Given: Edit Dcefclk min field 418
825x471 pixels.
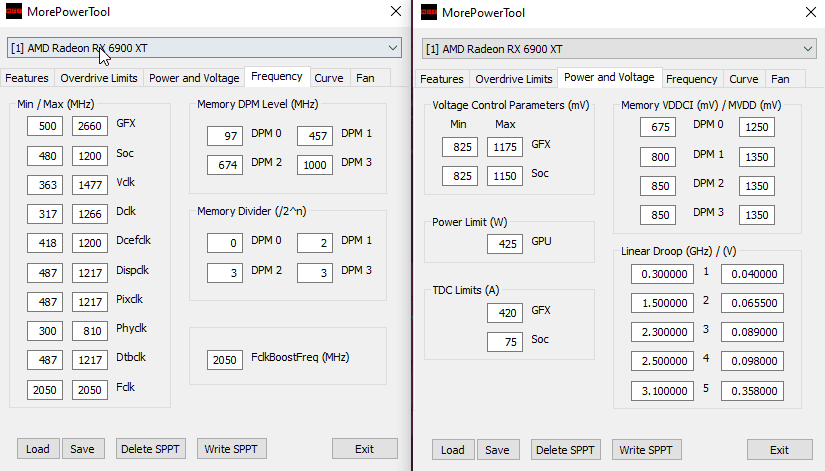Looking at the screenshot, I should point(45,243).
